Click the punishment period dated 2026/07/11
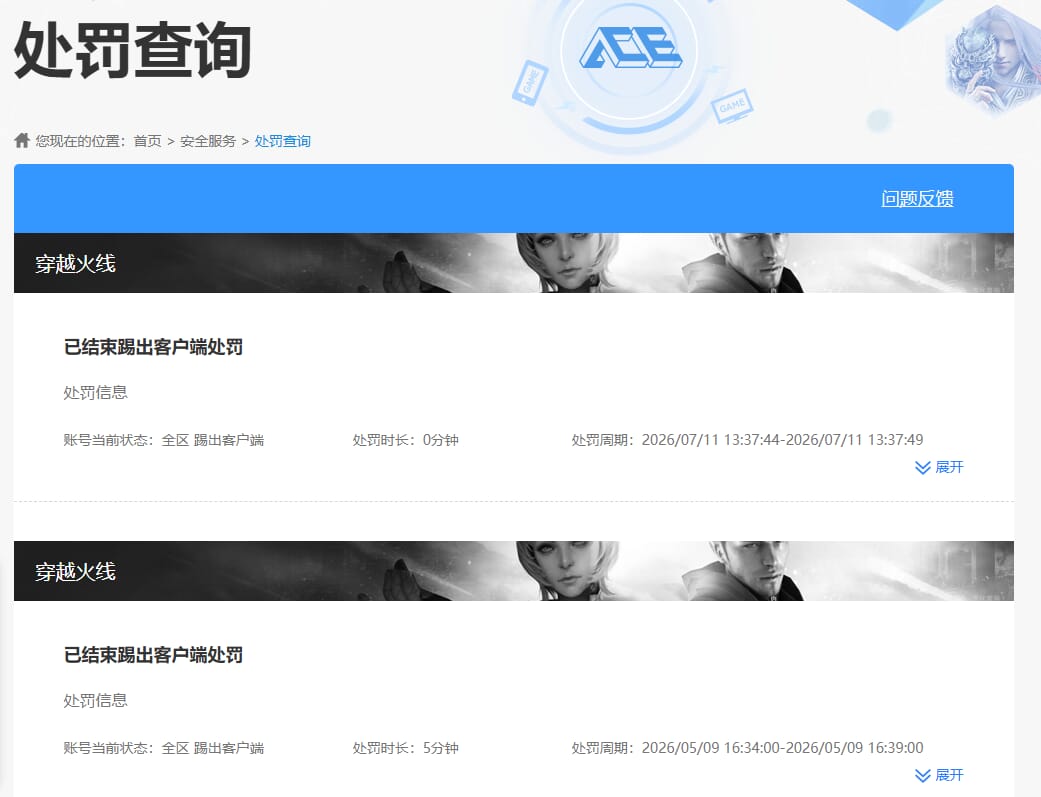This screenshot has width=1041, height=797. (x=748, y=440)
